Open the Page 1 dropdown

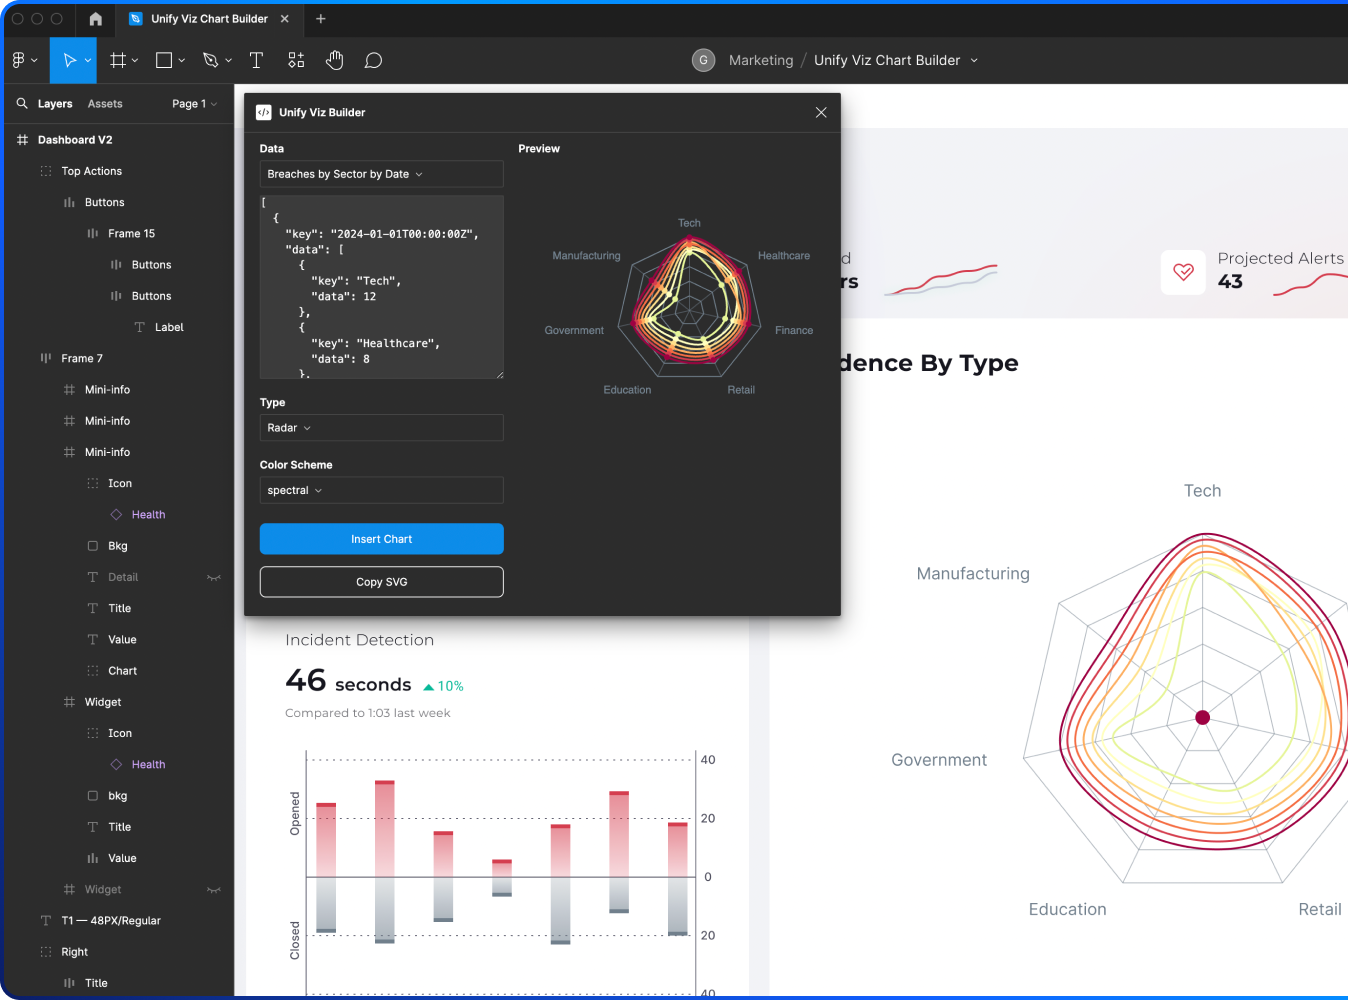point(193,103)
